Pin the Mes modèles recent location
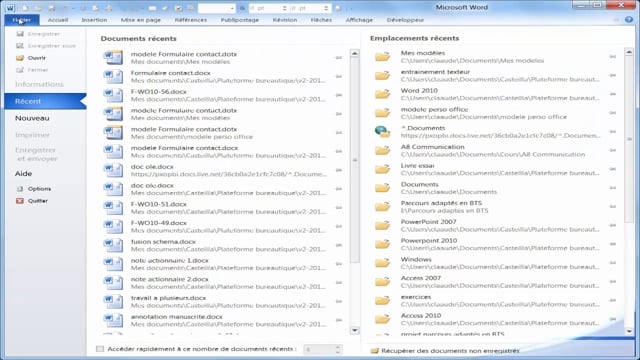 pos(613,57)
